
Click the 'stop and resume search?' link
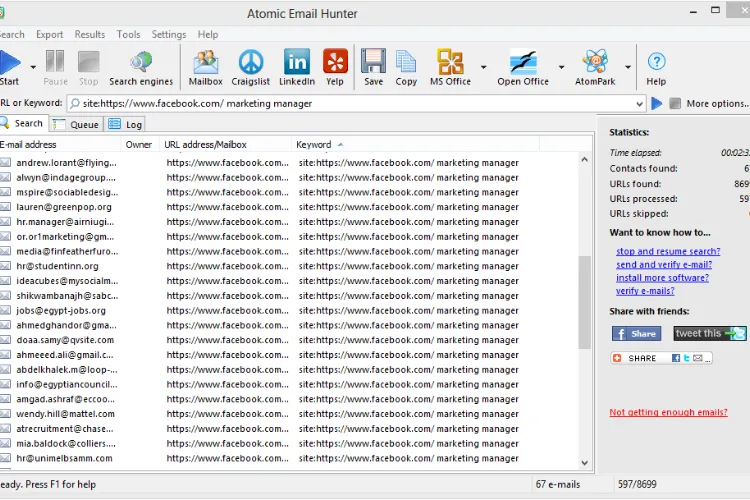tap(667, 252)
